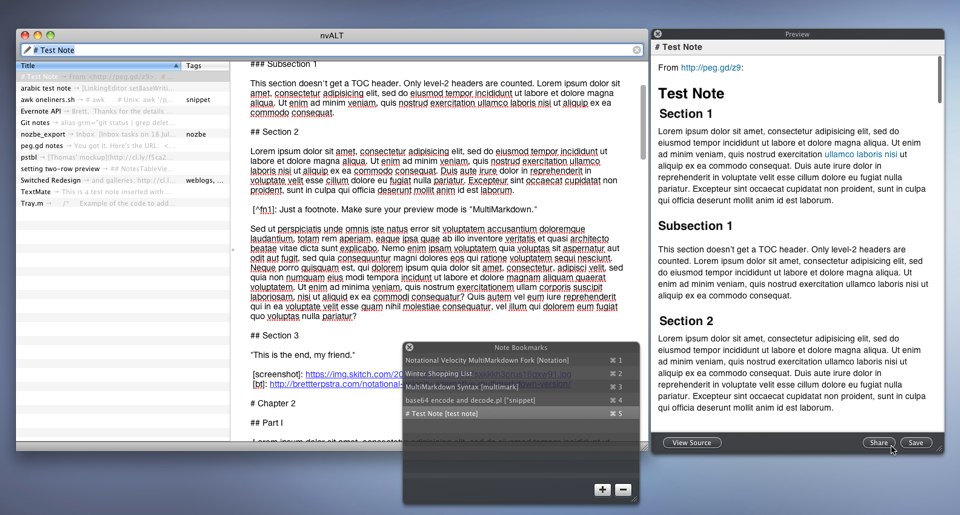Image resolution: width=960 pixels, height=515 pixels.
Task: Click the note editor vertical scrollbar
Action: pos(643,120)
